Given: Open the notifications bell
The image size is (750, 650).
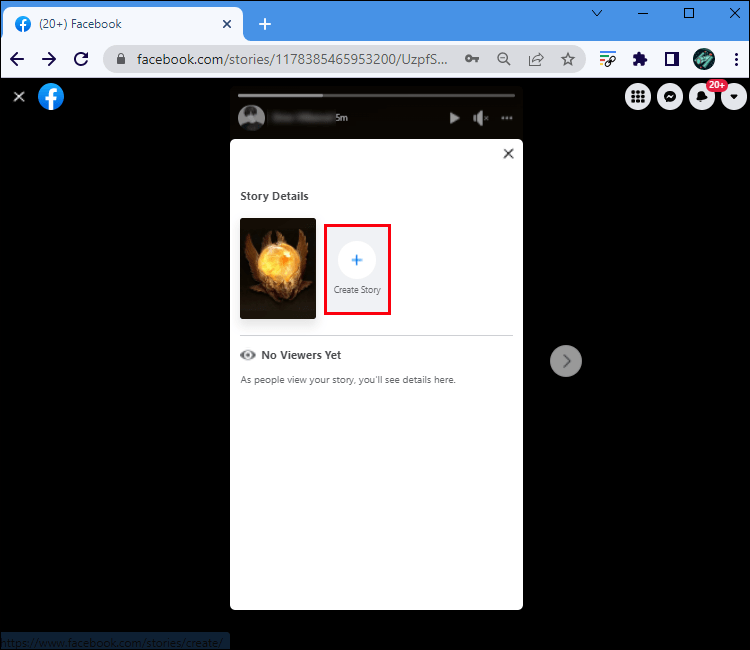Looking at the screenshot, I should coord(702,97).
